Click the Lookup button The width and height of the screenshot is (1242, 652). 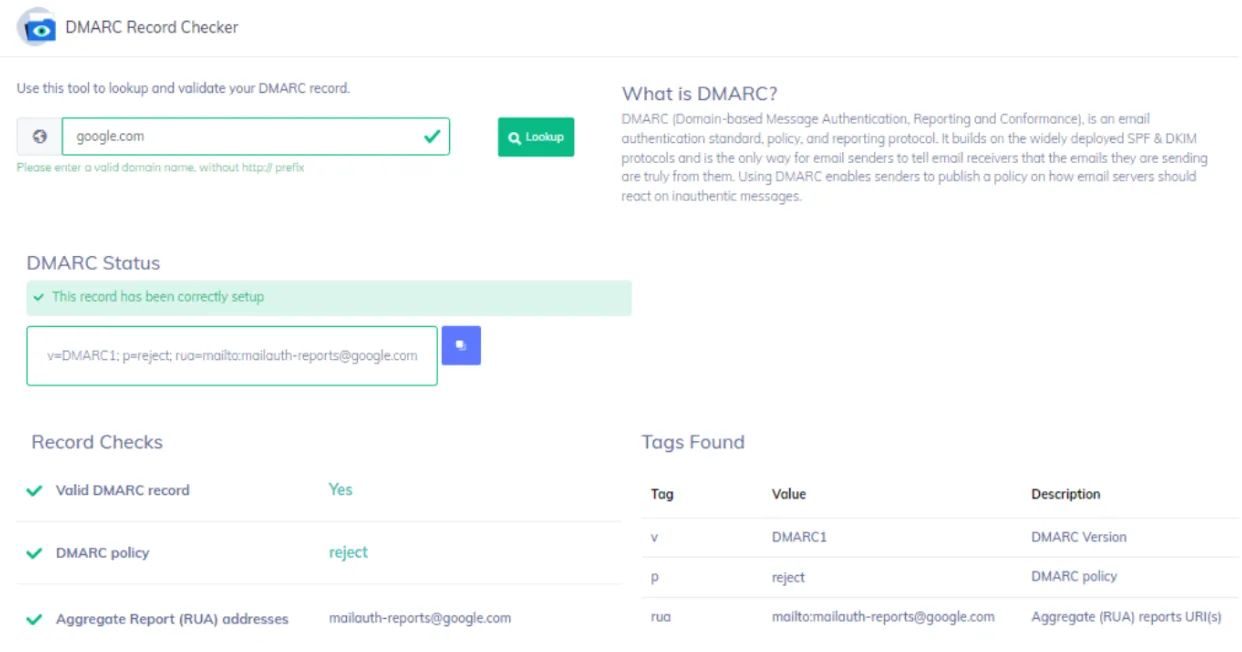[x=536, y=137]
